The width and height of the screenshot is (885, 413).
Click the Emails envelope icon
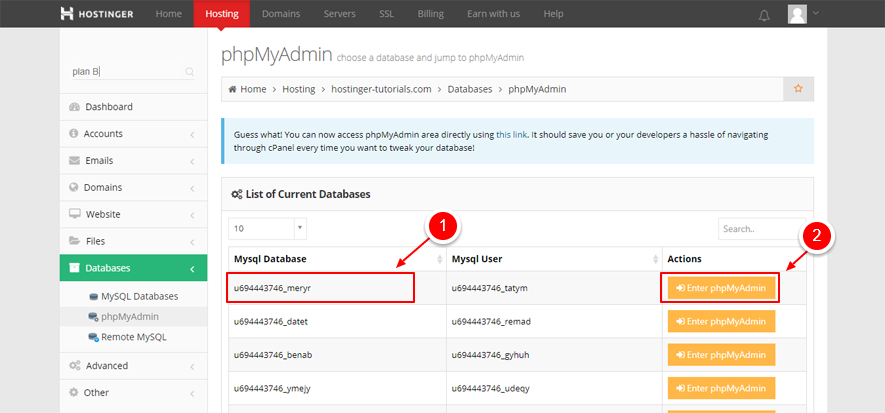click(x=75, y=161)
